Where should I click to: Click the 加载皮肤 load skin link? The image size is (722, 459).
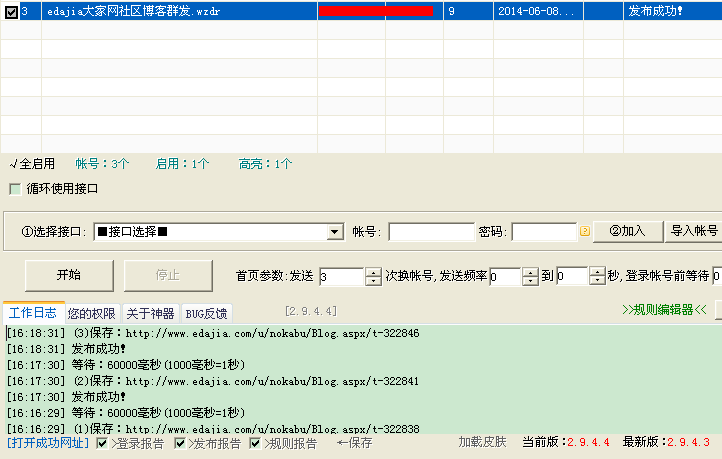click(482, 442)
